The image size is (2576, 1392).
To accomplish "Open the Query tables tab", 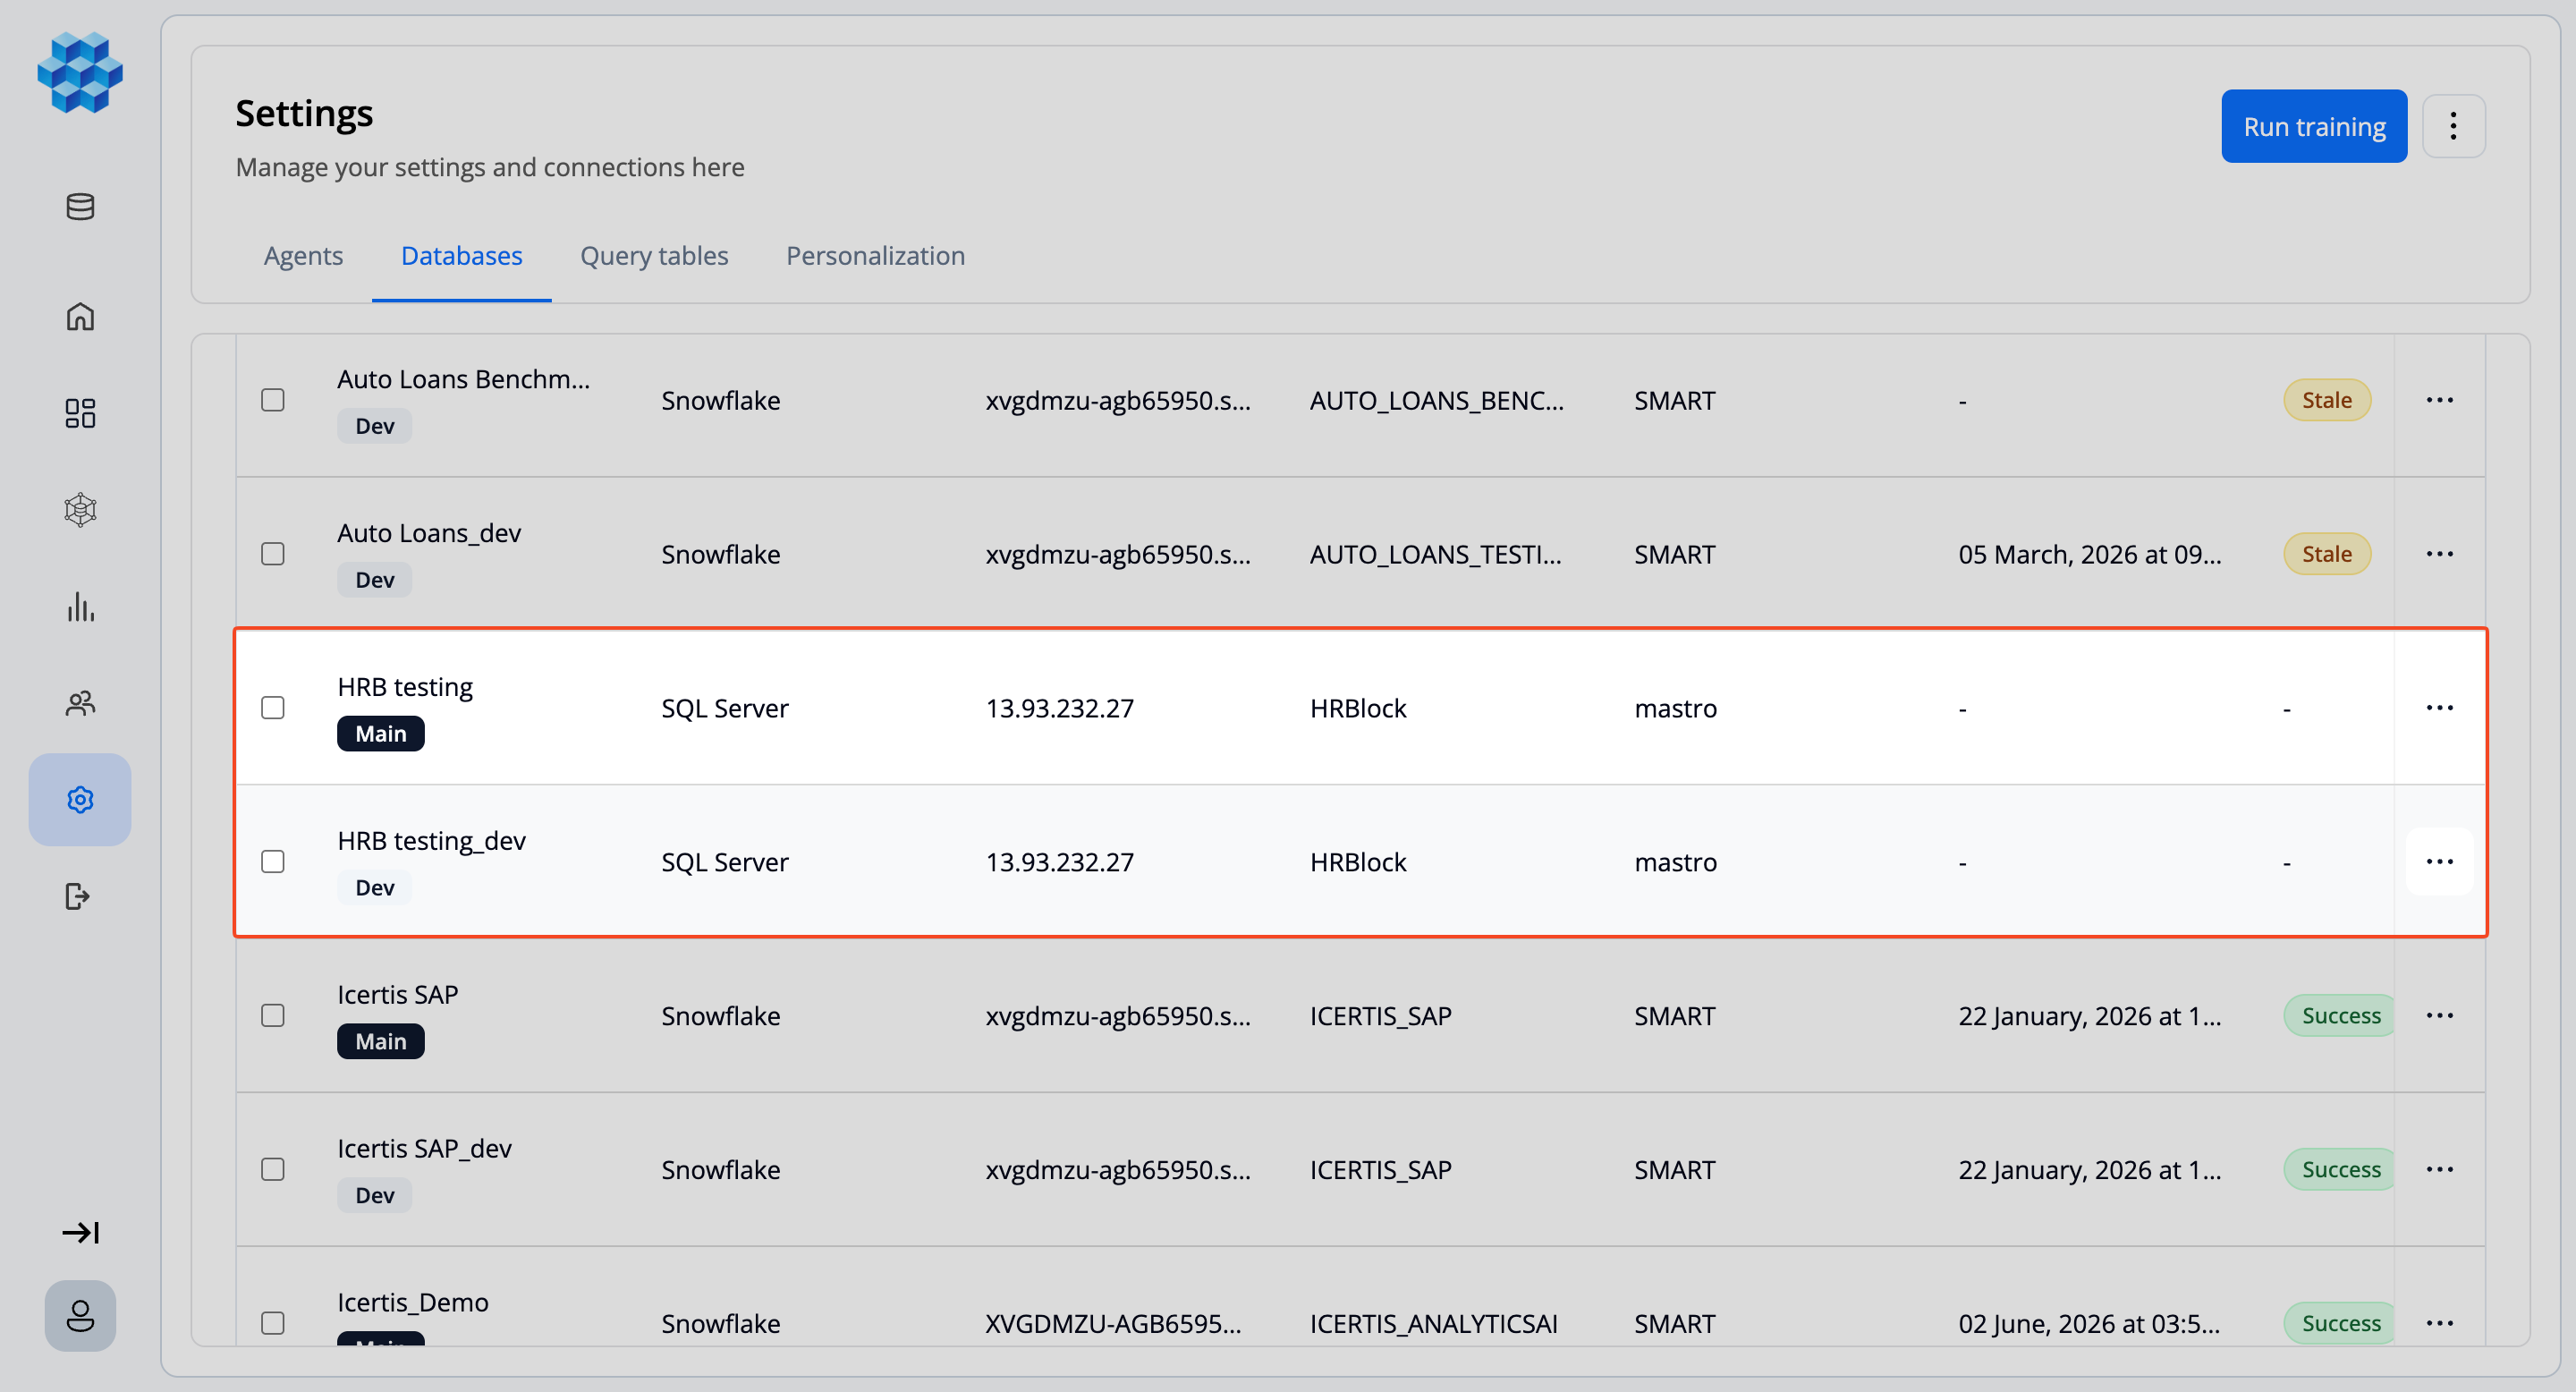I will (654, 256).
